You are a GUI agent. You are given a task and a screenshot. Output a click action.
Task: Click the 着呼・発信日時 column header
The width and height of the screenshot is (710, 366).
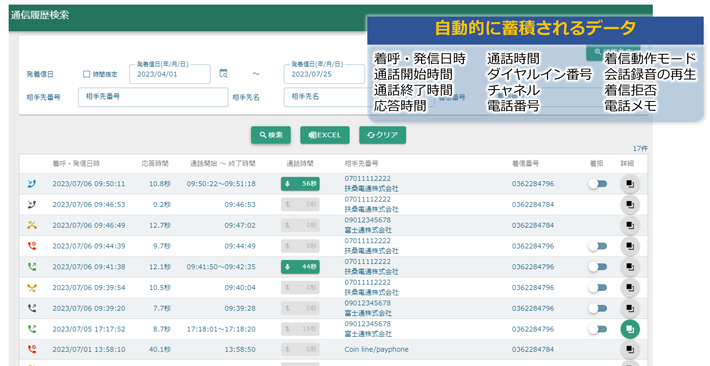76,164
